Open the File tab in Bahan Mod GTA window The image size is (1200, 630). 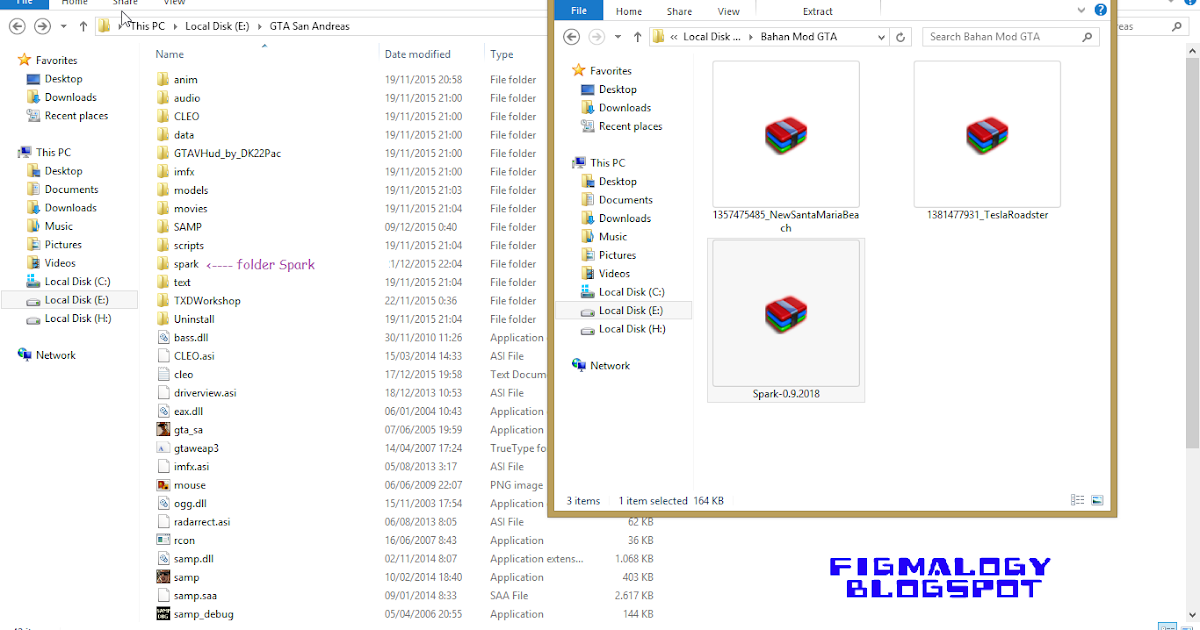pyautogui.click(x=579, y=11)
